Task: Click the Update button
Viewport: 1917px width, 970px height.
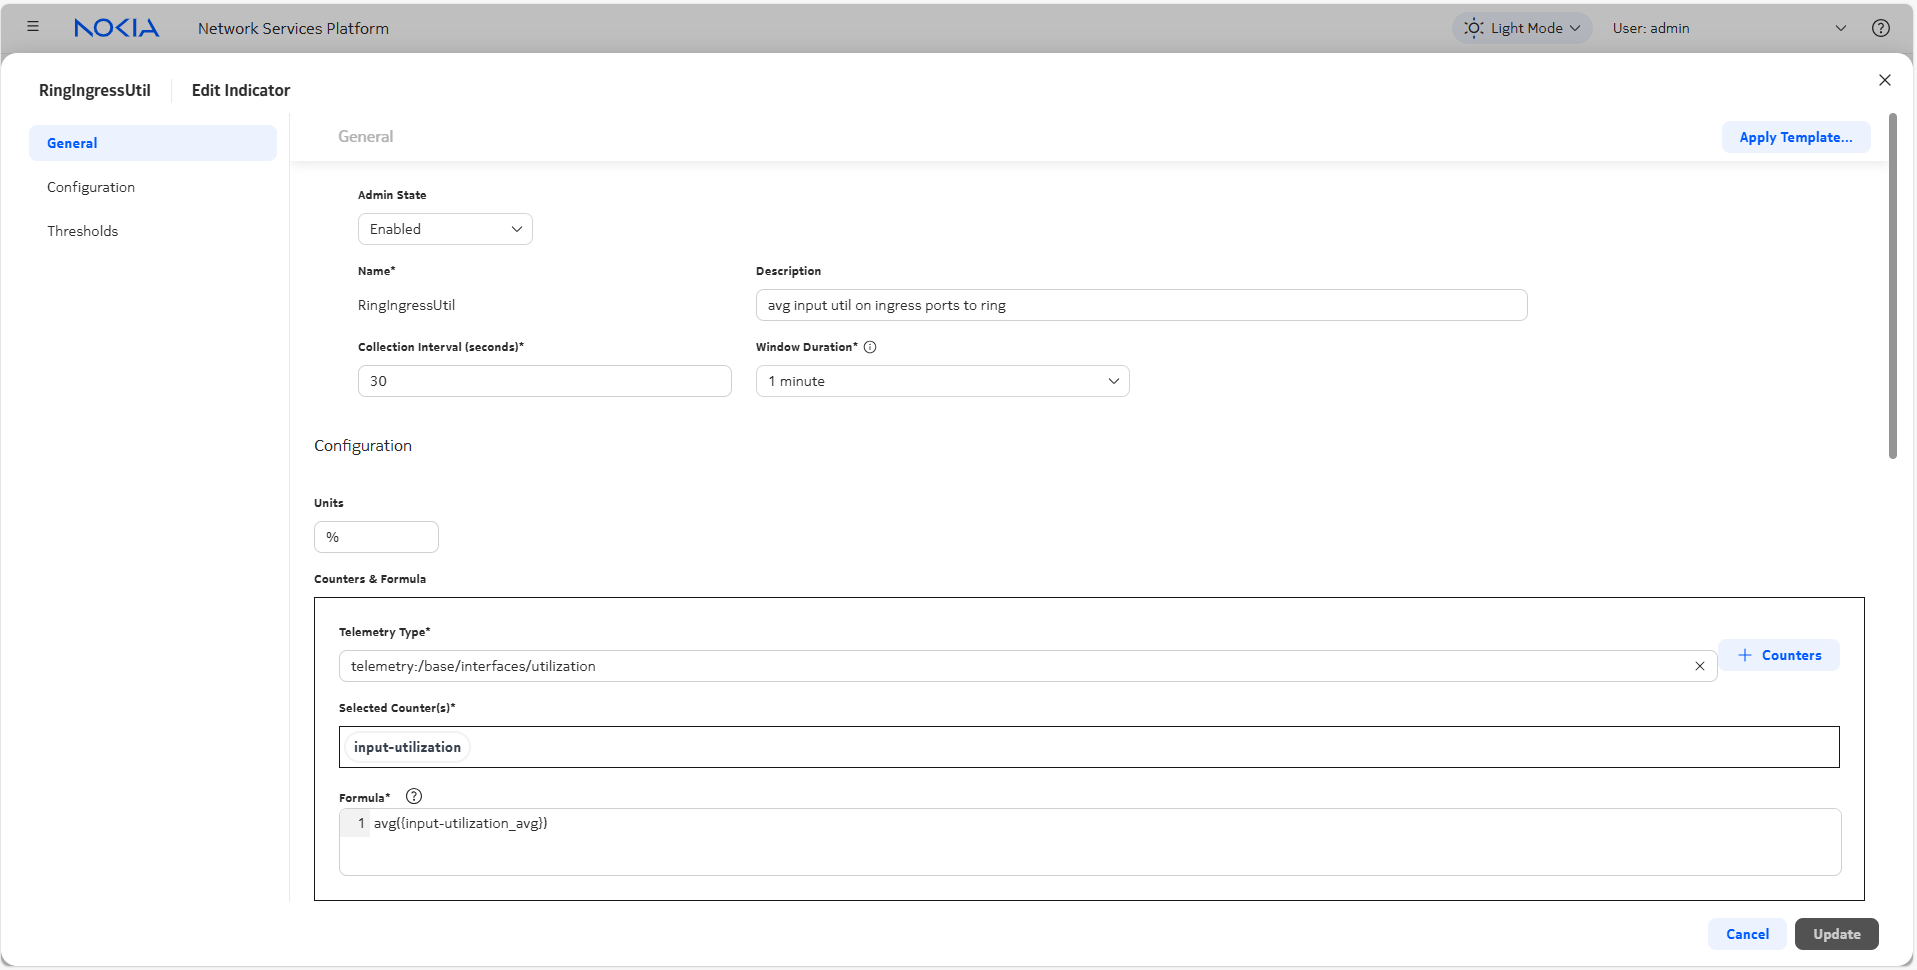Action: [x=1836, y=934]
